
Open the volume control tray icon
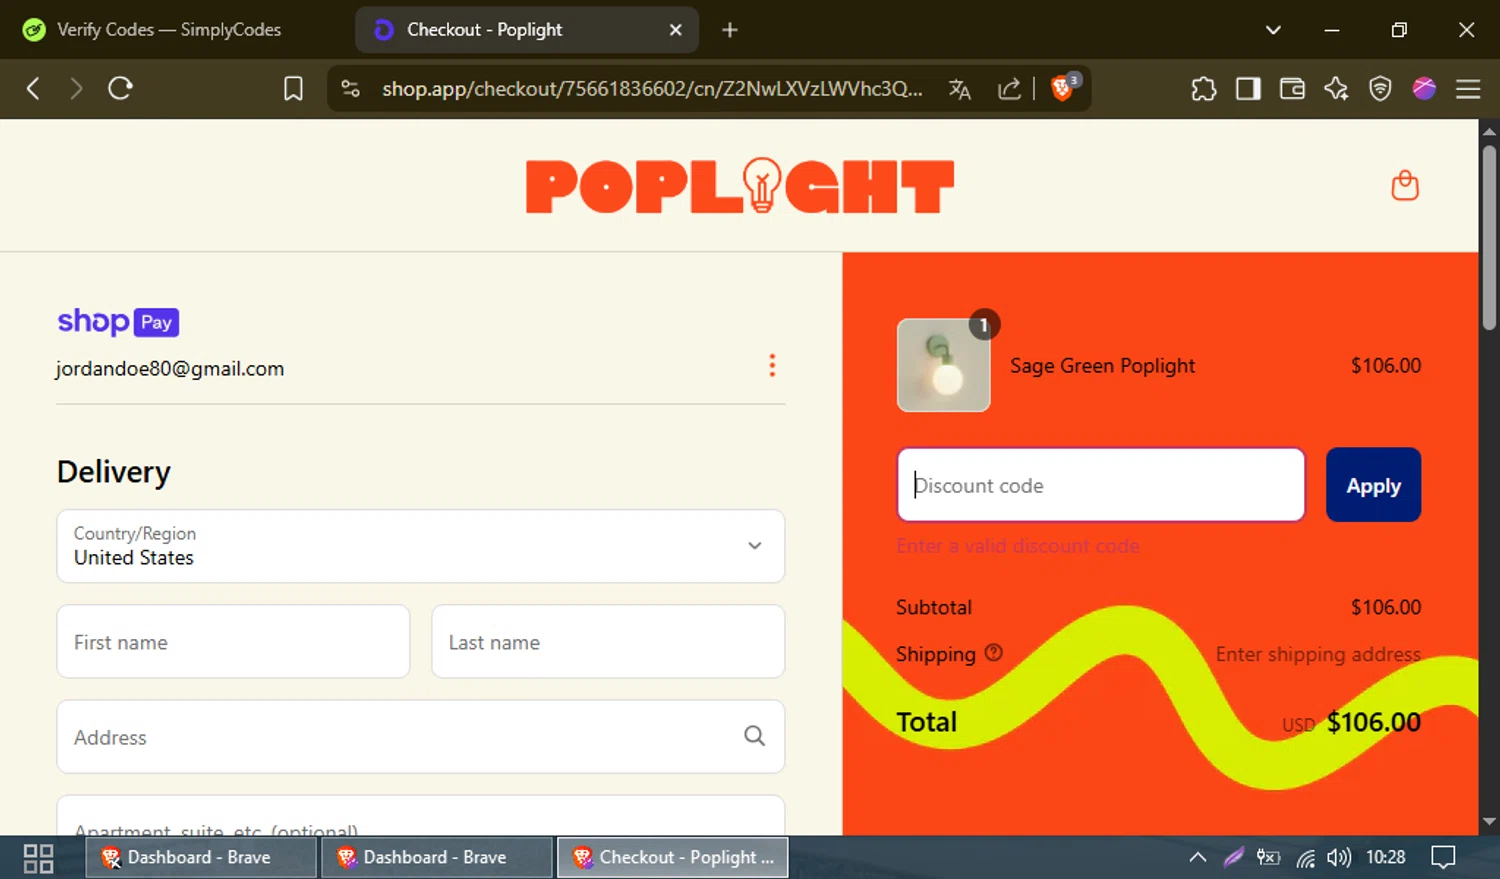pyautogui.click(x=1339, y=857)
